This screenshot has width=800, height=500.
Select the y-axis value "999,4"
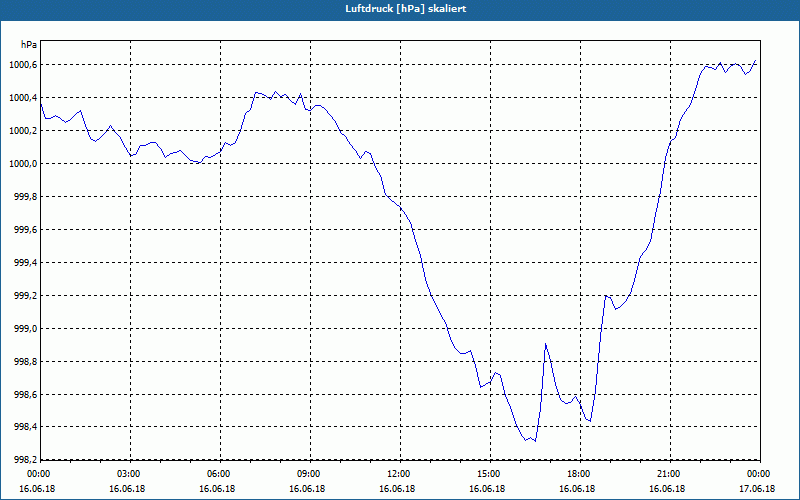pyautogui.click(x=27, y=263)
